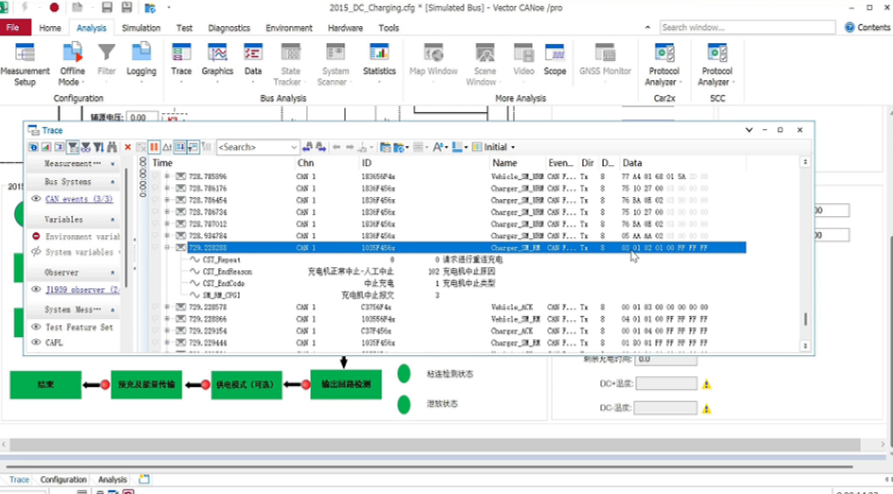Screen dimensions: 893x494
Task: Toggle visibility of CAN events filter
Action: click(36, 199)
